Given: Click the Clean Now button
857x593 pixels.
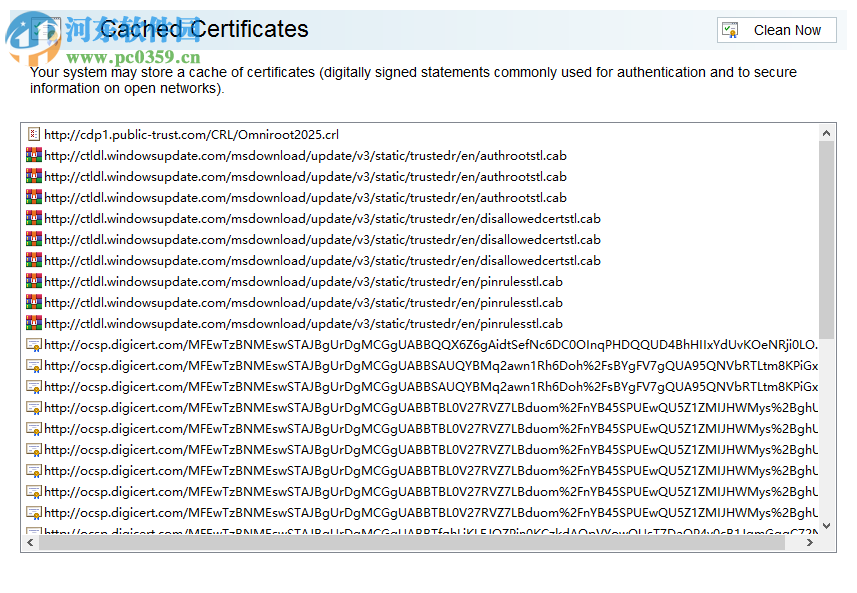Looking at the screenshot, I should (x=776, y=30).
